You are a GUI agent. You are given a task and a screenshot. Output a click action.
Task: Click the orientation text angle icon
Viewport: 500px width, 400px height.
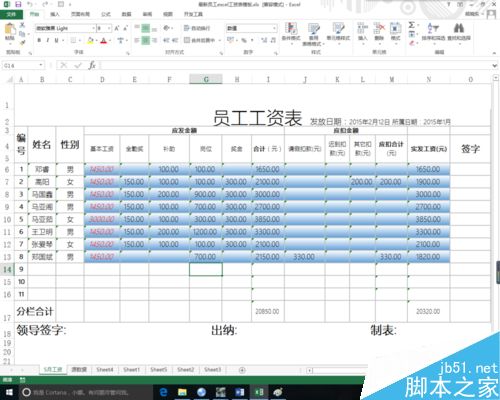(167, 28)
